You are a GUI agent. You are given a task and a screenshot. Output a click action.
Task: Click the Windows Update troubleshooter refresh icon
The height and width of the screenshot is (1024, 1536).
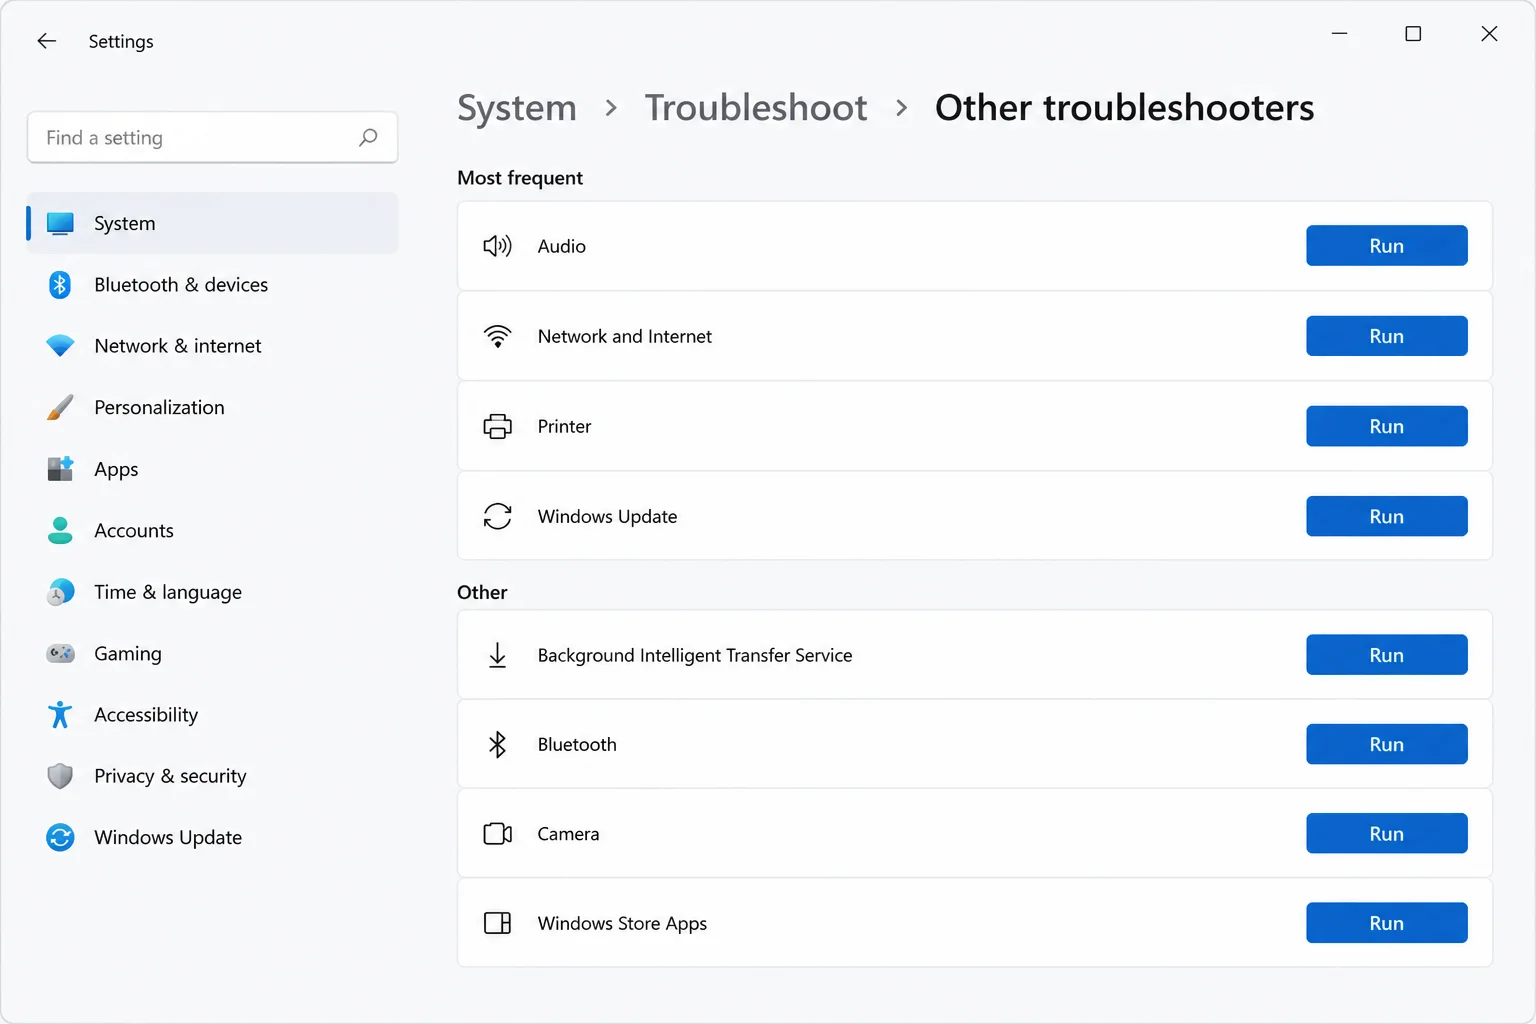497,516
